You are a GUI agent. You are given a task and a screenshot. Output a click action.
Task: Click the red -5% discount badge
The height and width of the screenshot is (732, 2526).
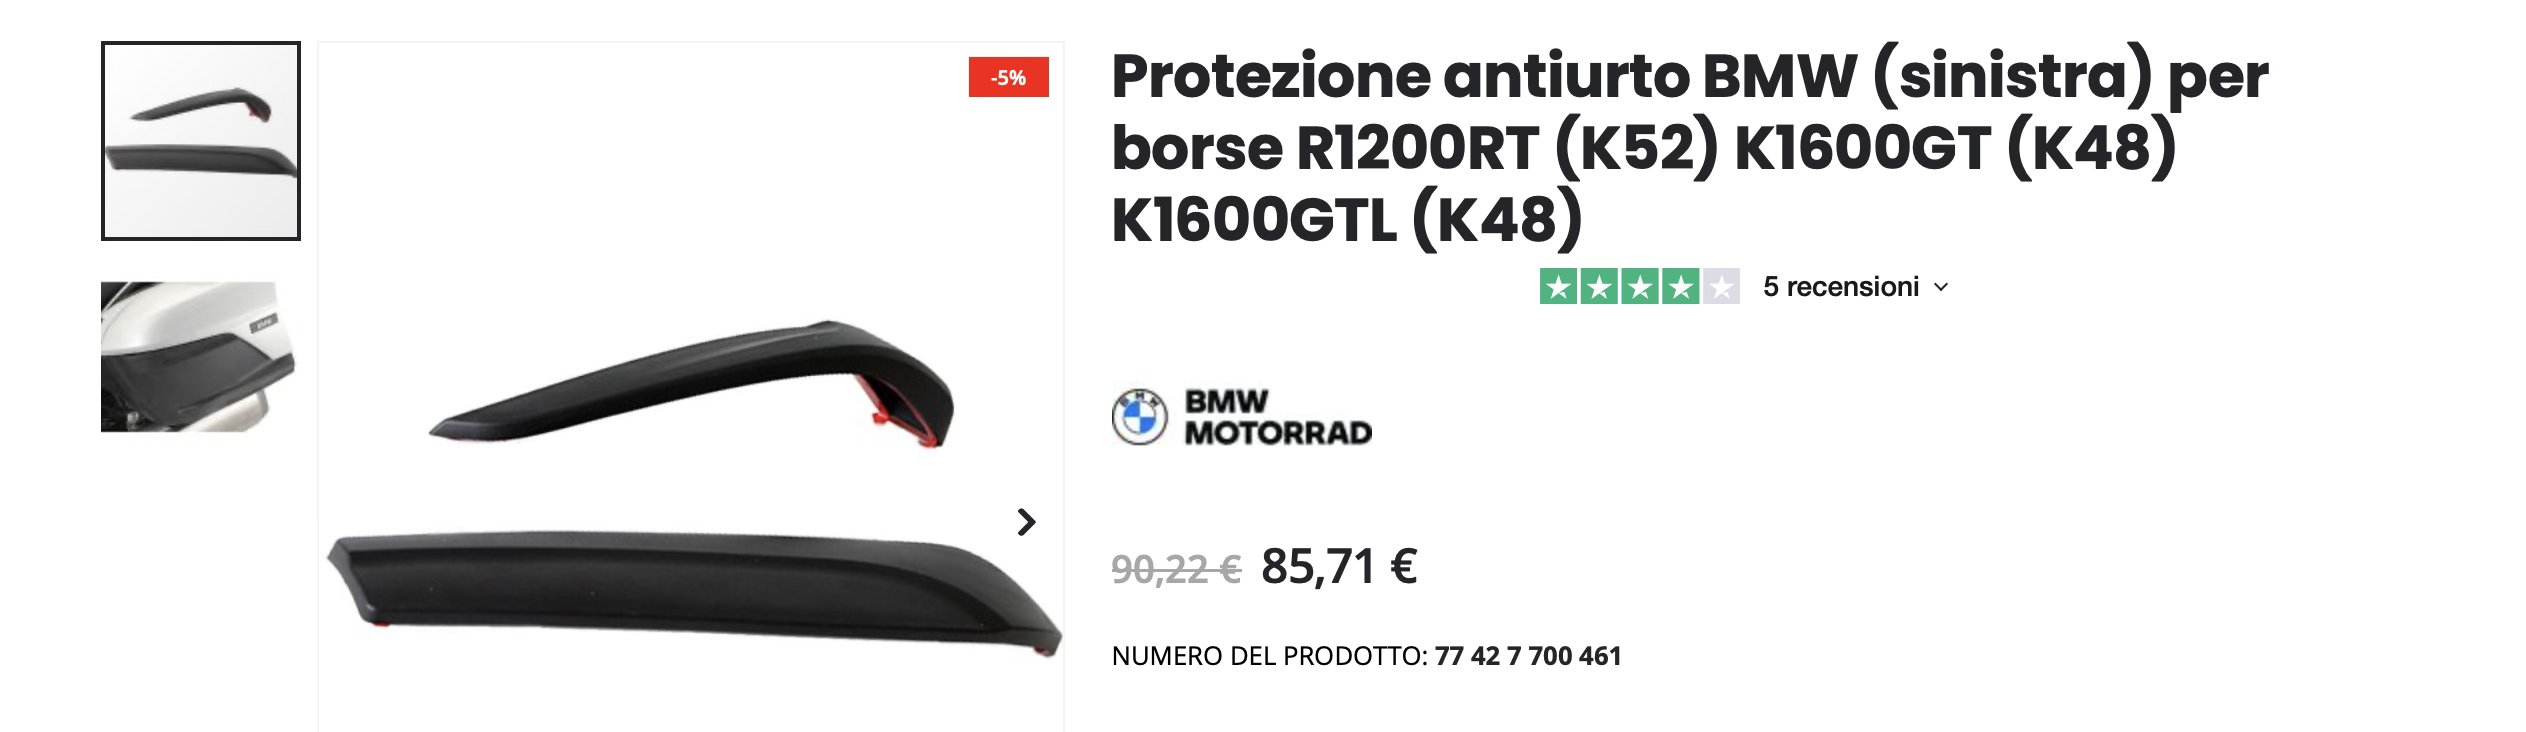tap(1008, 78)
